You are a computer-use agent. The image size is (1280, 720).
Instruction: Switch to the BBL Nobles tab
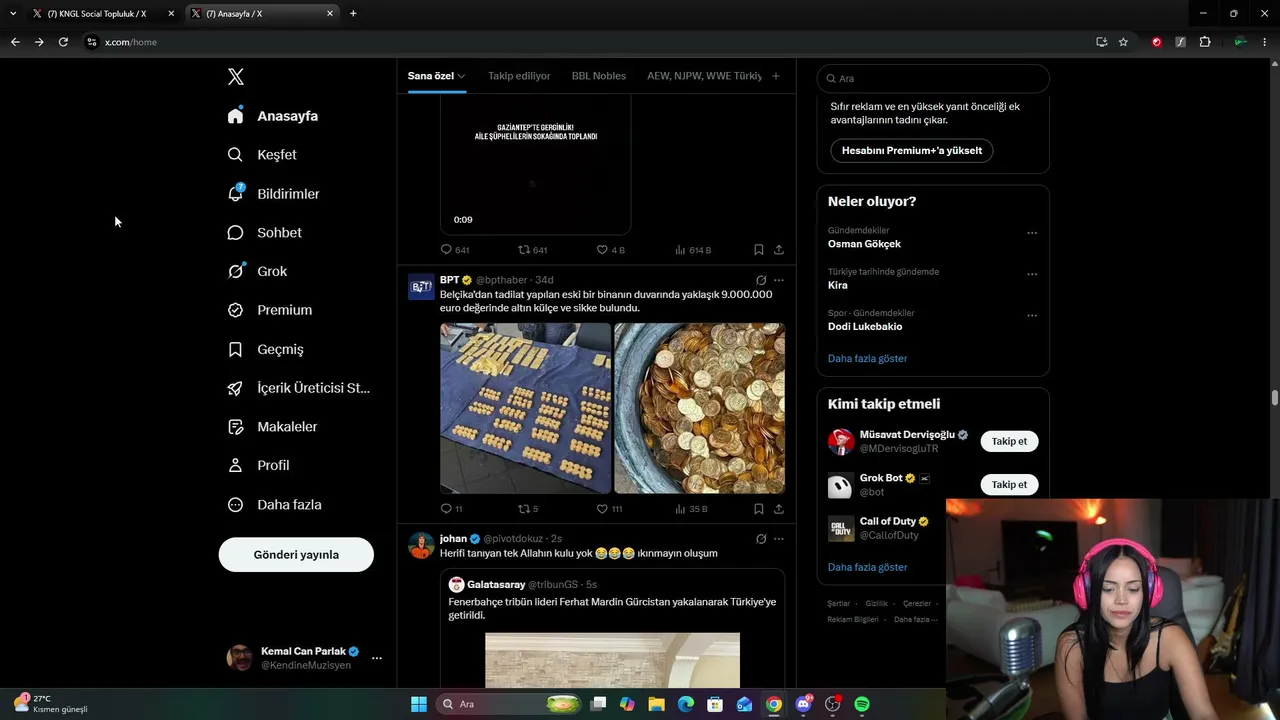pyautogui.click(x=599, y=76)
